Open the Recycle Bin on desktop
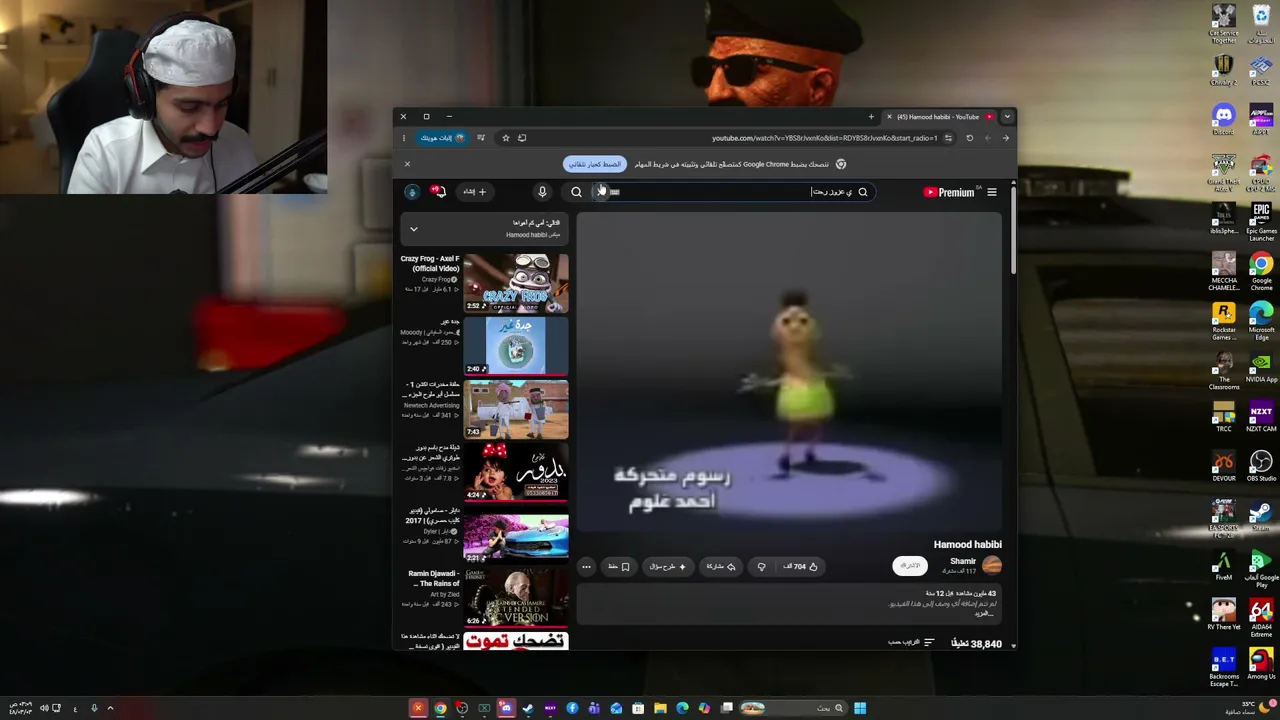 [x=1261, y=22]
